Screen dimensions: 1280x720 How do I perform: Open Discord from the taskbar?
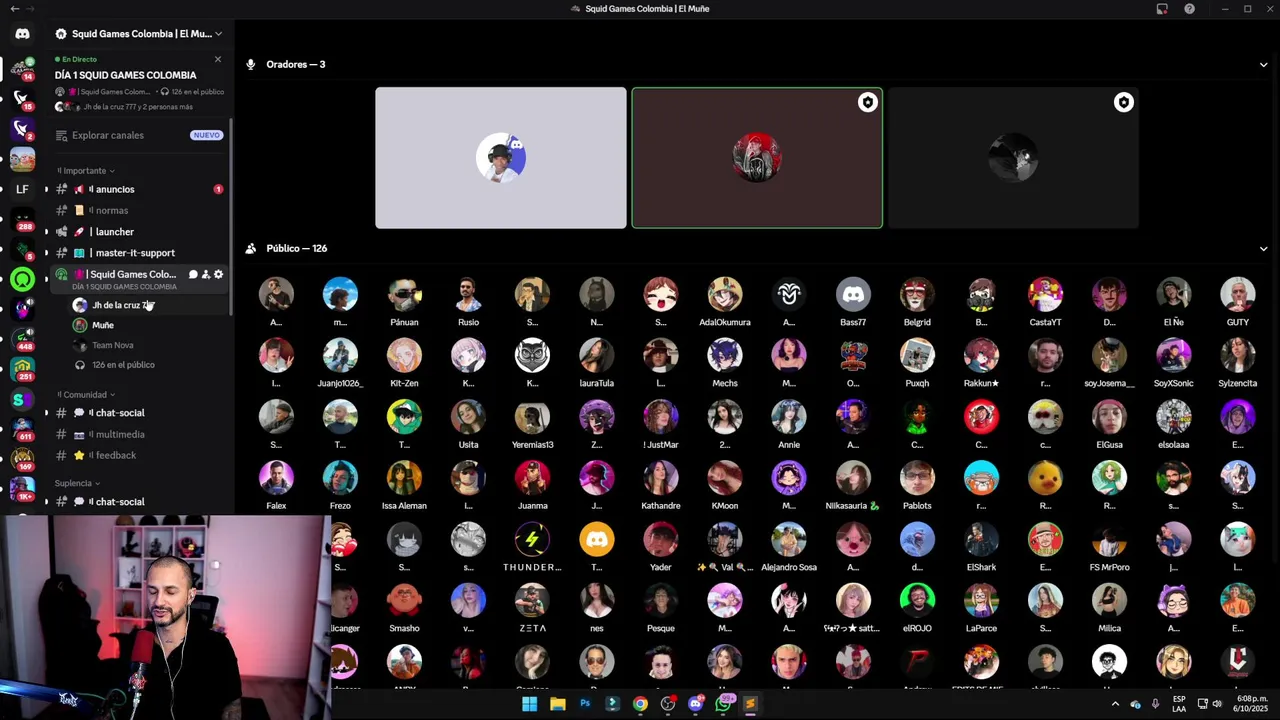pyautogui.click(x=695, y=704)
